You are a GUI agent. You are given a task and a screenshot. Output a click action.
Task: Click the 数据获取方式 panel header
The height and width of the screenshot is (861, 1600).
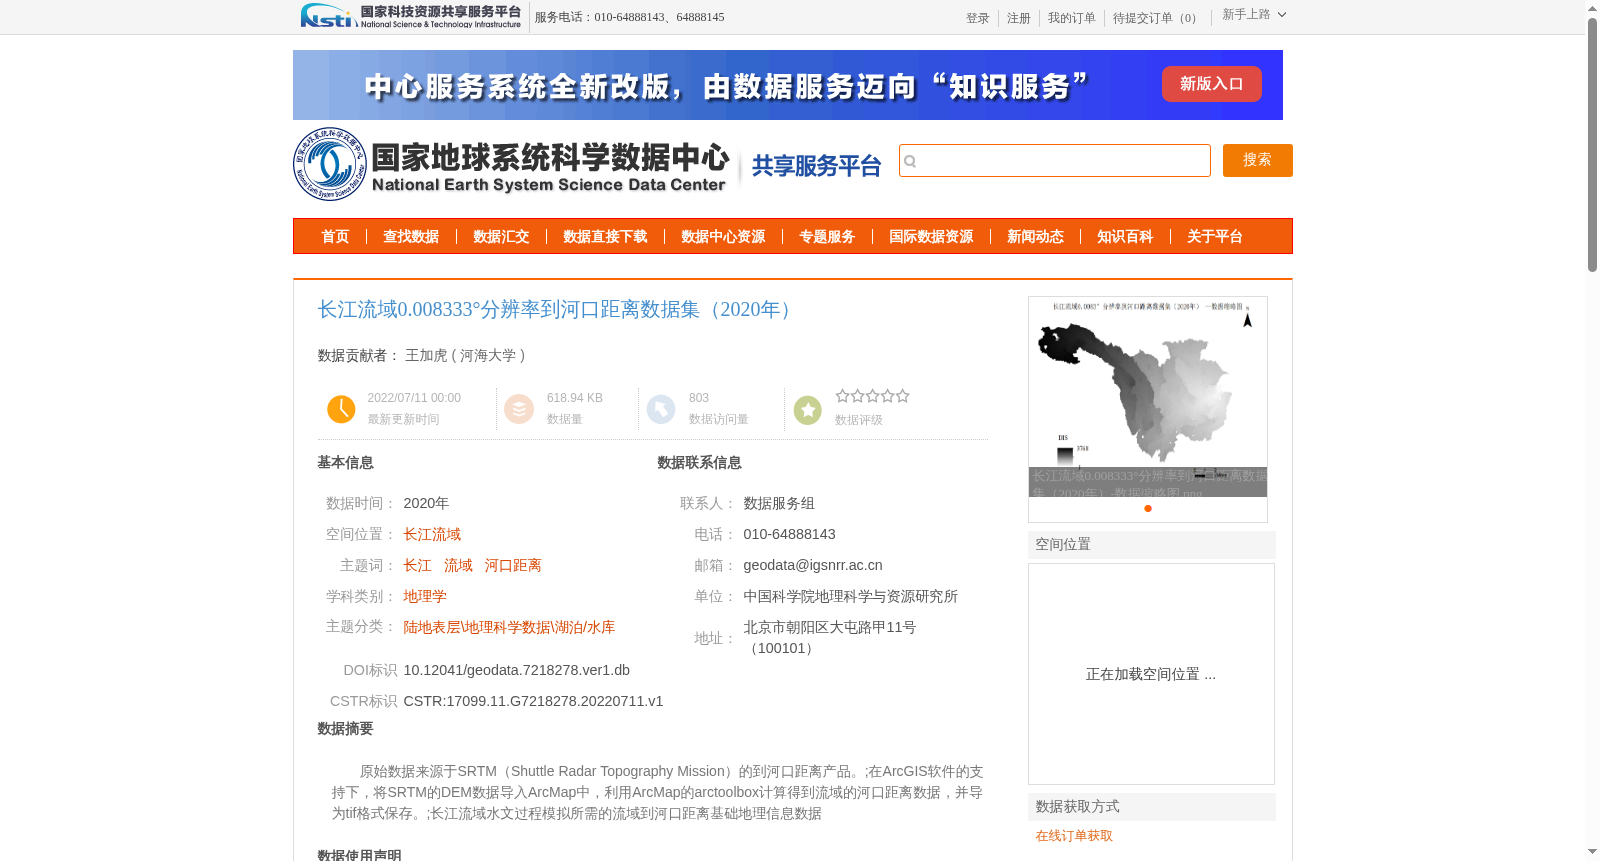coord(1152,807)
